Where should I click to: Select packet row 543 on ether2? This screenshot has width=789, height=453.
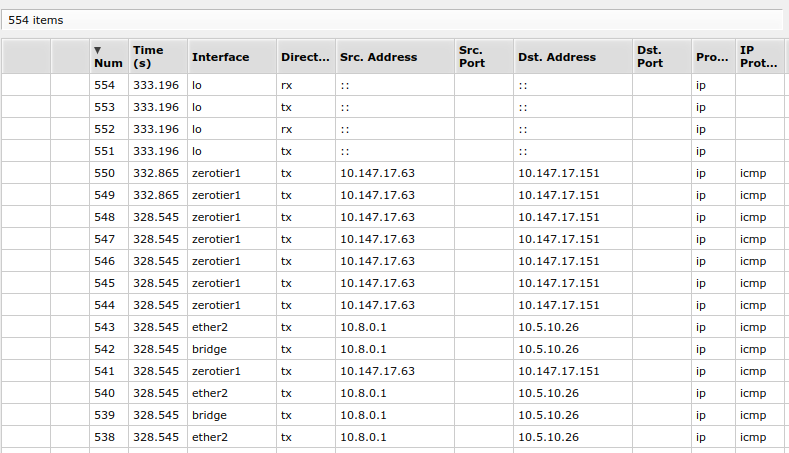pos(392,327)
